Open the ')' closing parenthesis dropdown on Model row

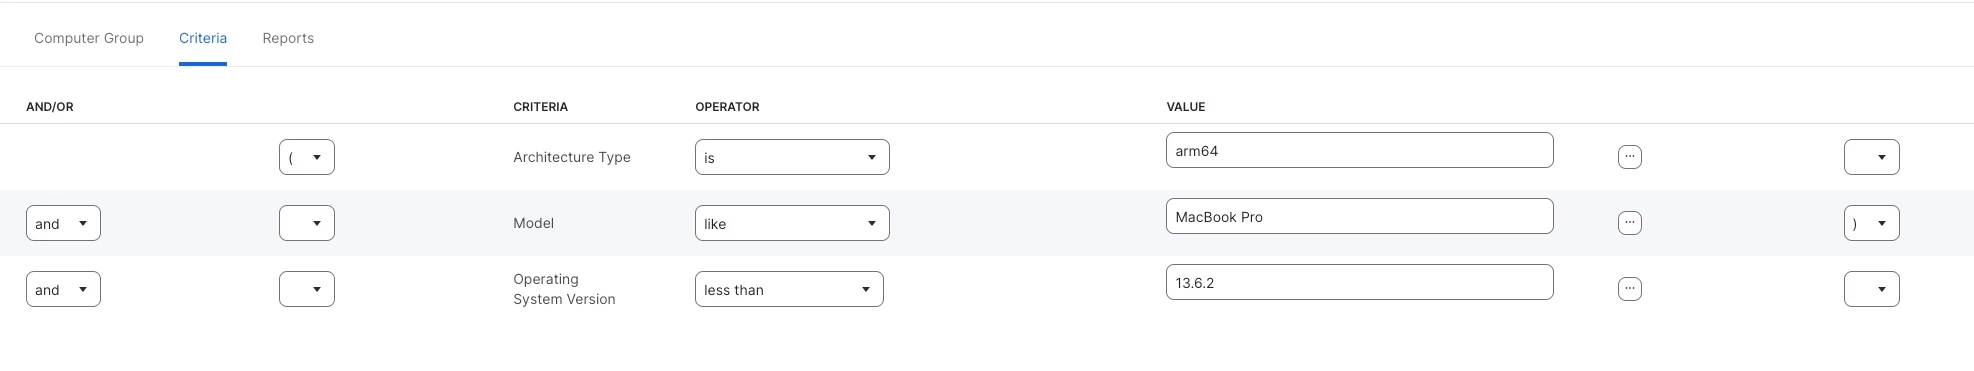point(1871,223)
